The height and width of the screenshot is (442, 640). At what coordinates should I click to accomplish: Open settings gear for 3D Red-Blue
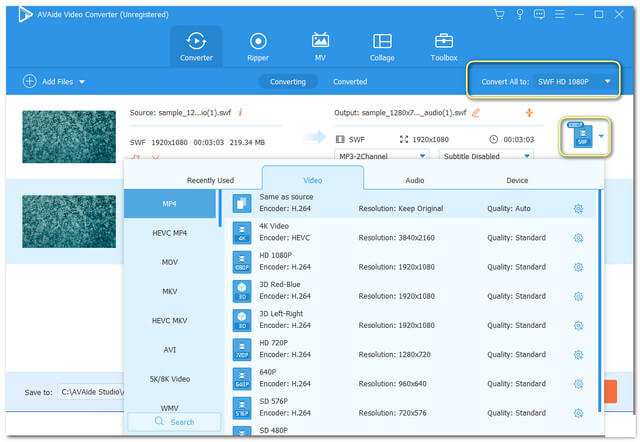click(578, 296)
